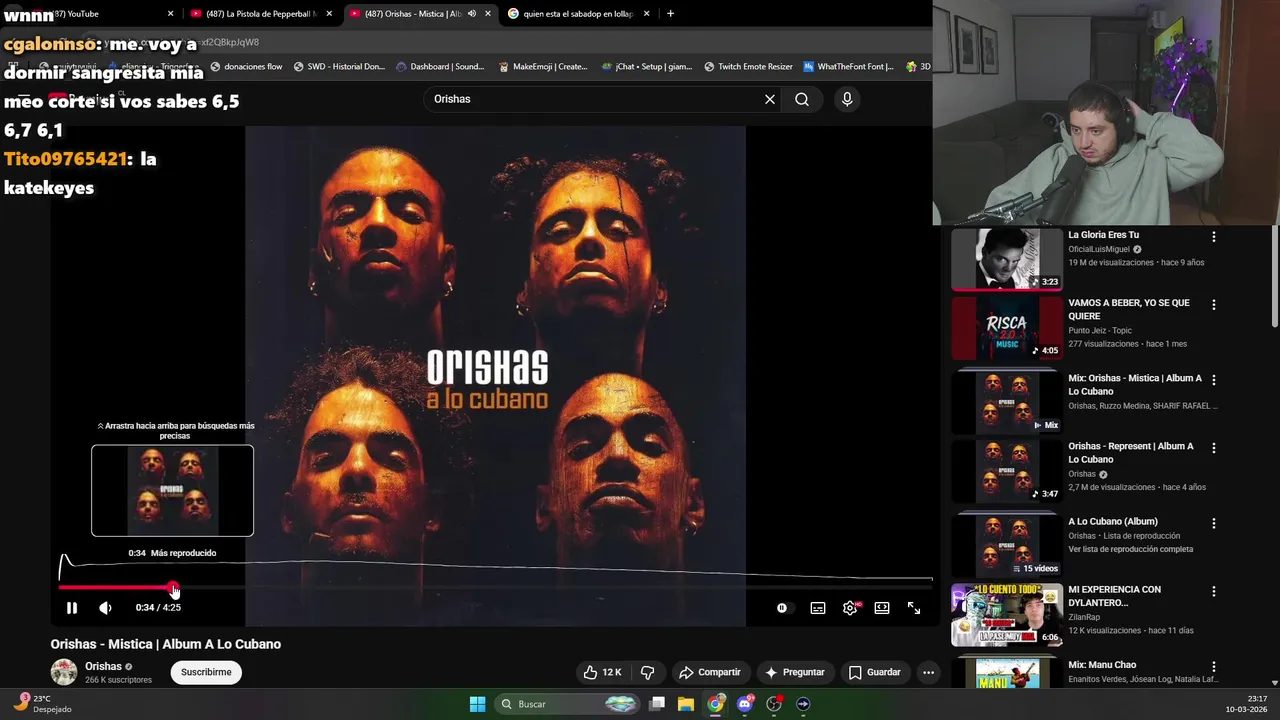
Task: Open a new browser tab
Action: point(670,14)
